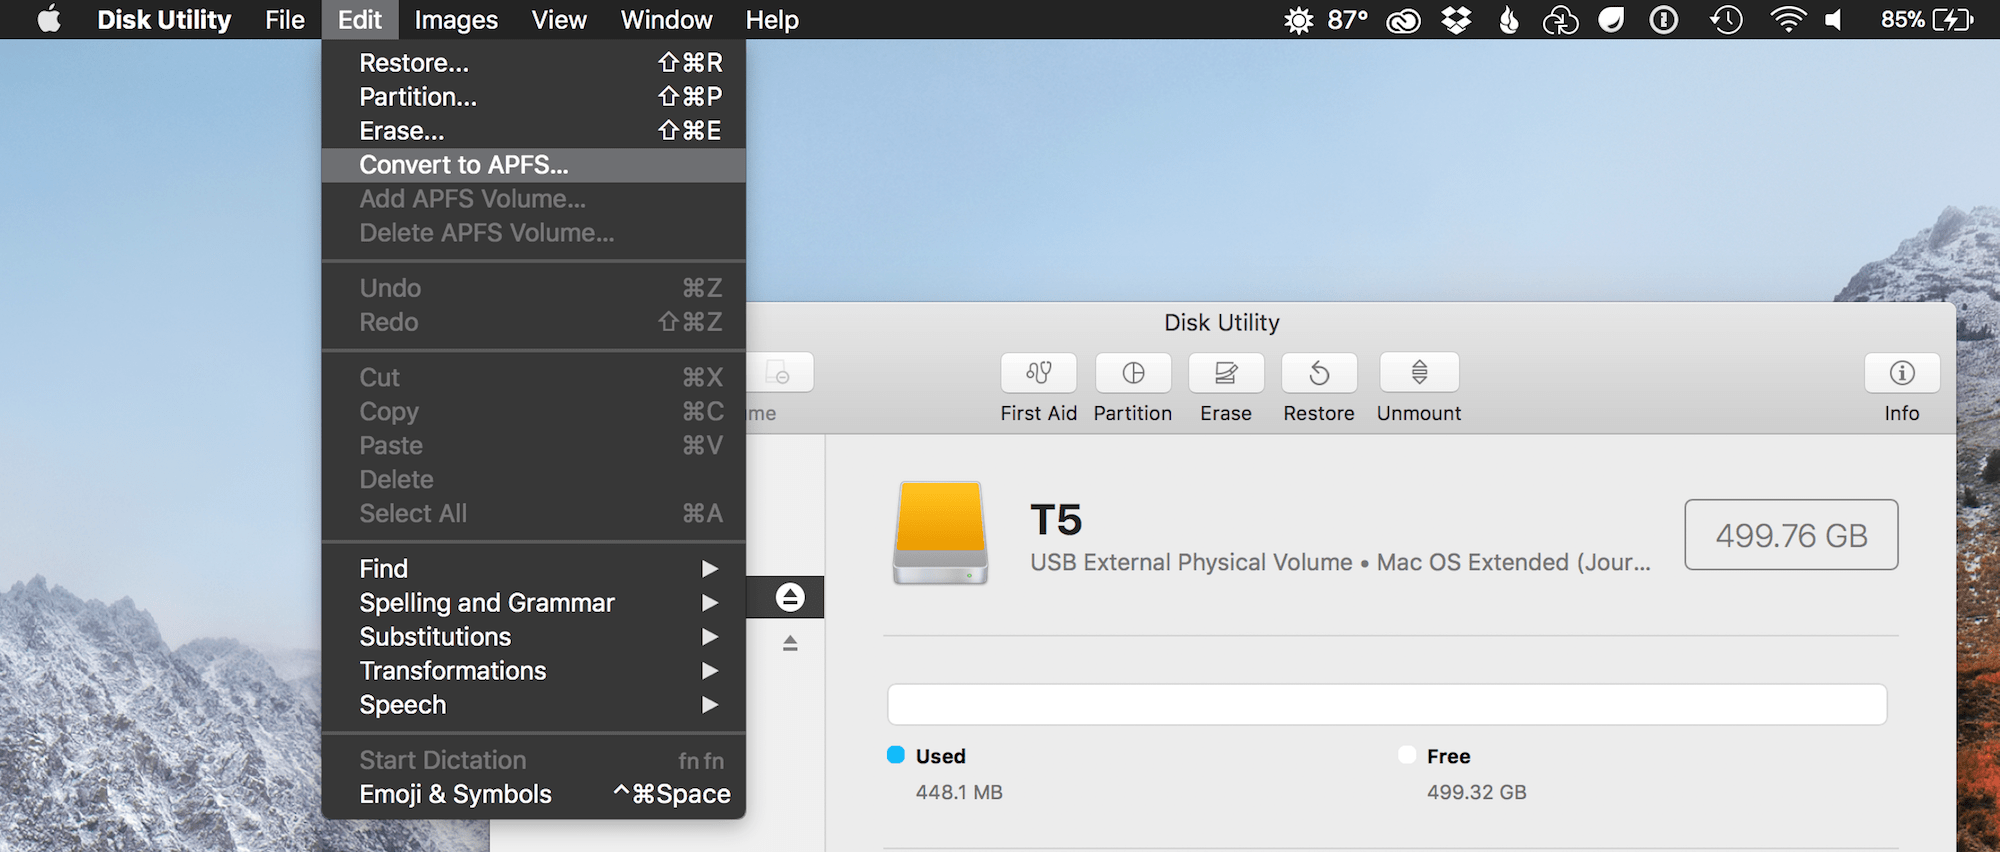Screen dimensions: 2000x852
Task: Click the T5 volume name heading
Action: (x=1056, y=520)
